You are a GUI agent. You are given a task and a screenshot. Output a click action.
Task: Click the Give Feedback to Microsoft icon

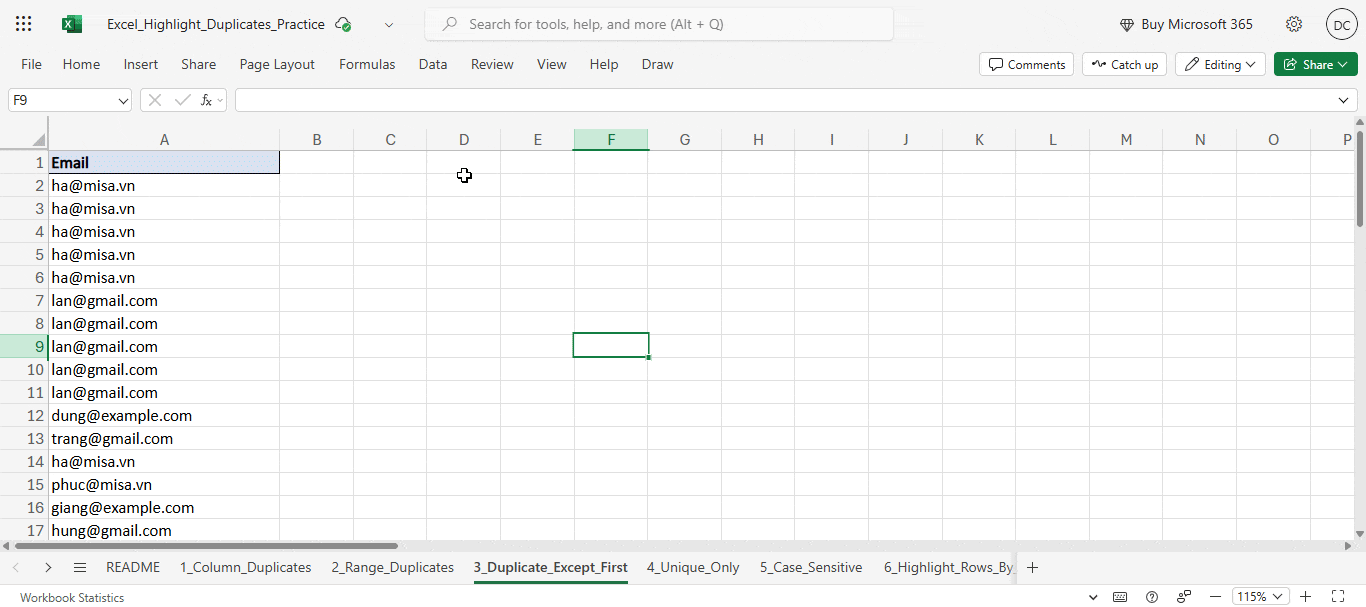(1184, 597)
